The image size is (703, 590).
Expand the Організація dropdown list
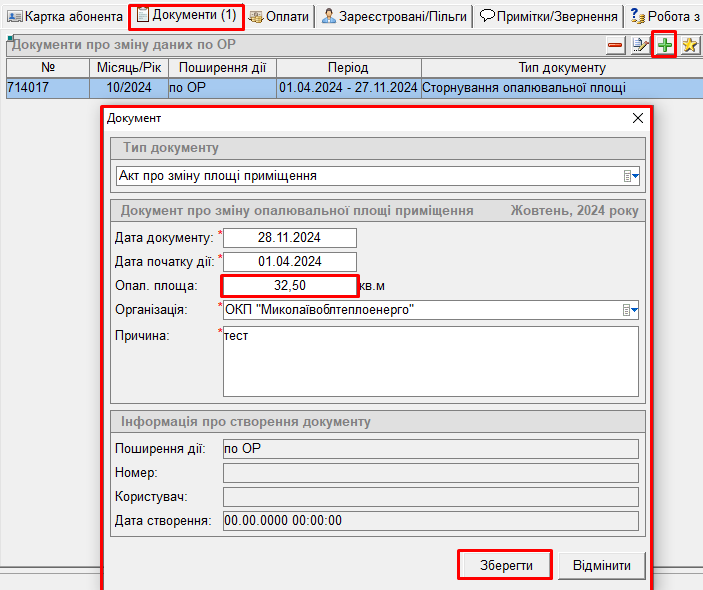(631, 310)
